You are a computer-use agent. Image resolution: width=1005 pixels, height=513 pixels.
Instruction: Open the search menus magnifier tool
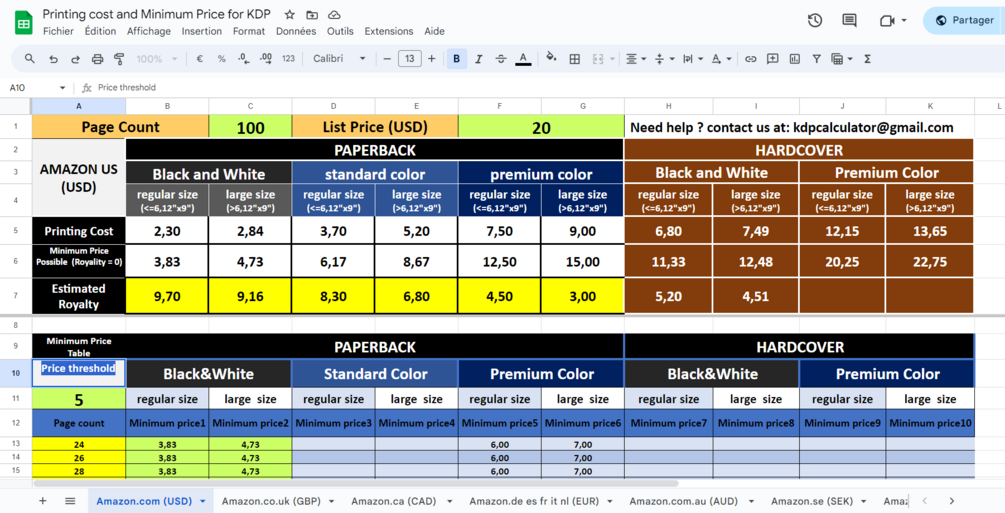(29, 58)
